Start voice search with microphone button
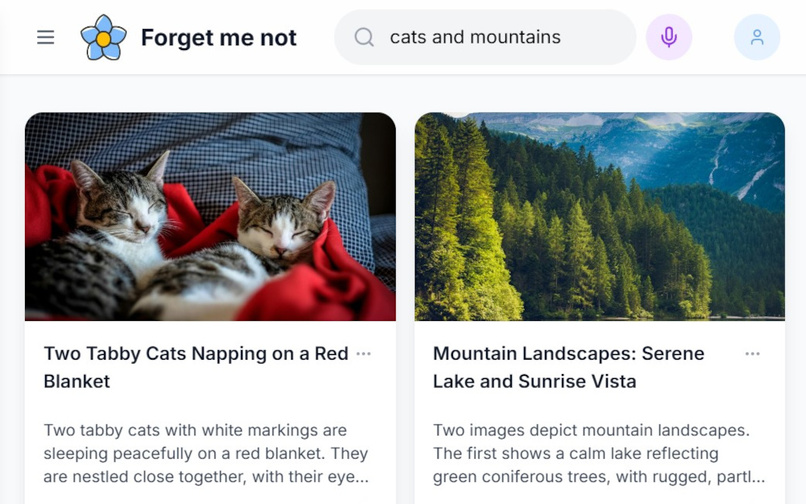The height and width of the screenshot is (504, 806). point(669,37)
